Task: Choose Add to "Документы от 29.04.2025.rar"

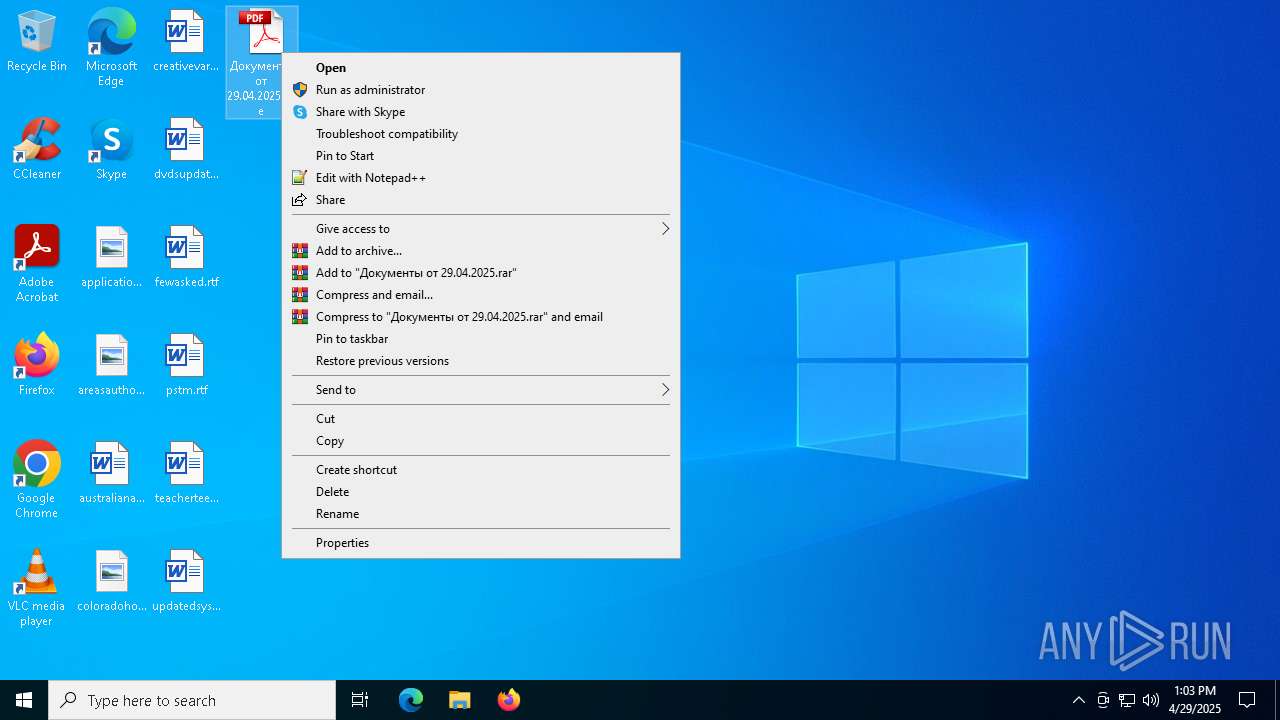Action: 481,273
